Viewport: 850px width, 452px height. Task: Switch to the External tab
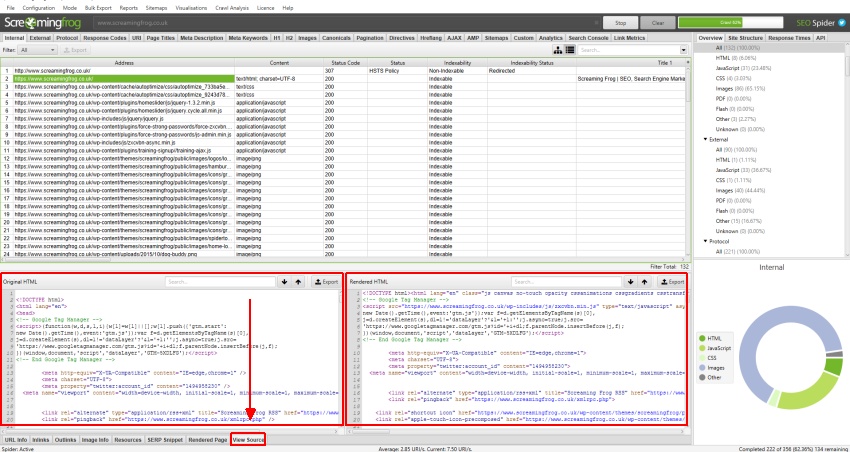pyautogui.click(x=40, y=38)
